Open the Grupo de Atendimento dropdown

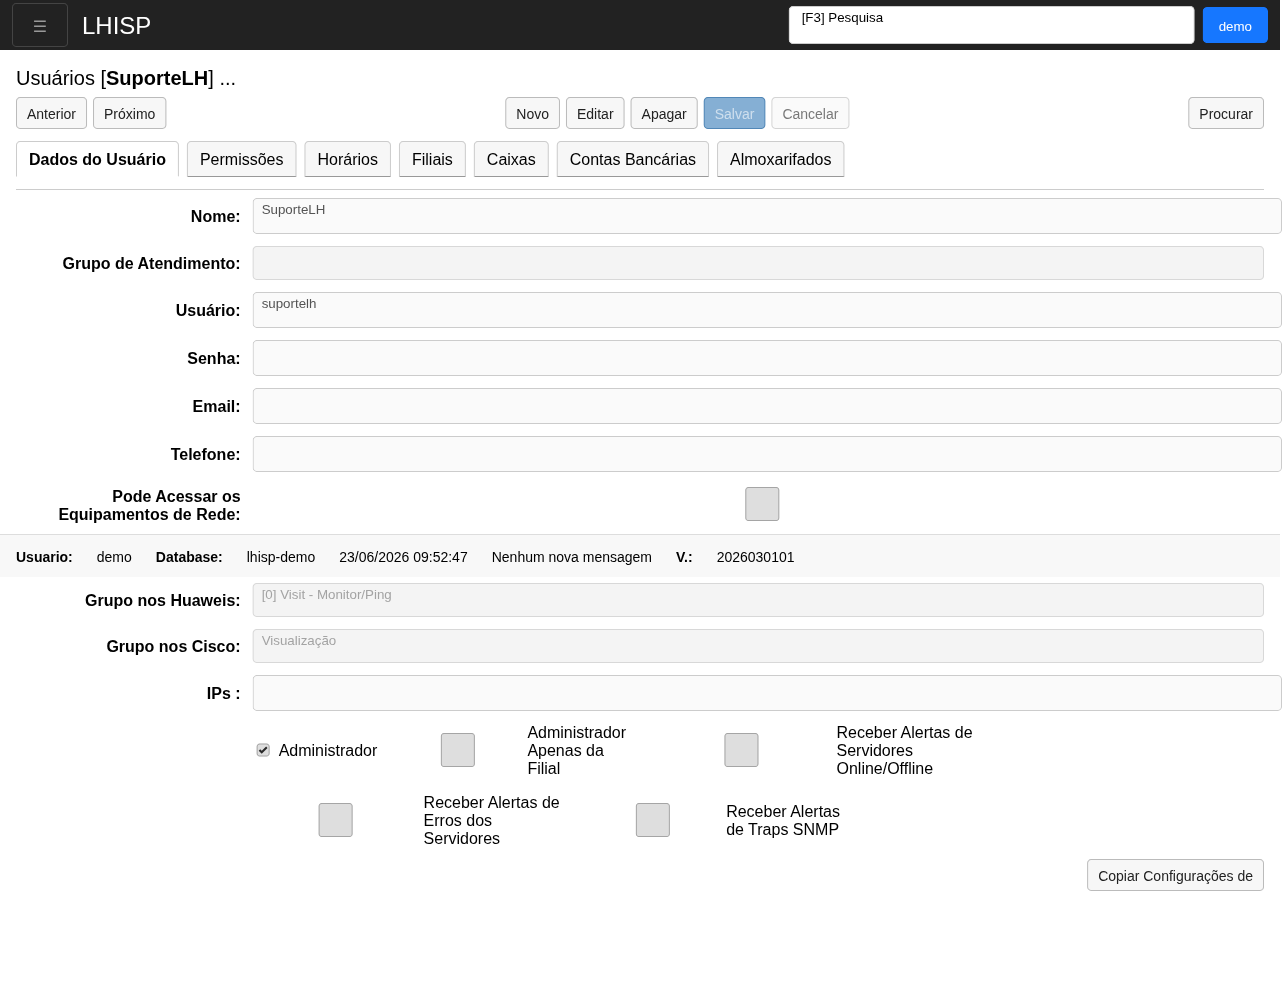coord(758,263)
